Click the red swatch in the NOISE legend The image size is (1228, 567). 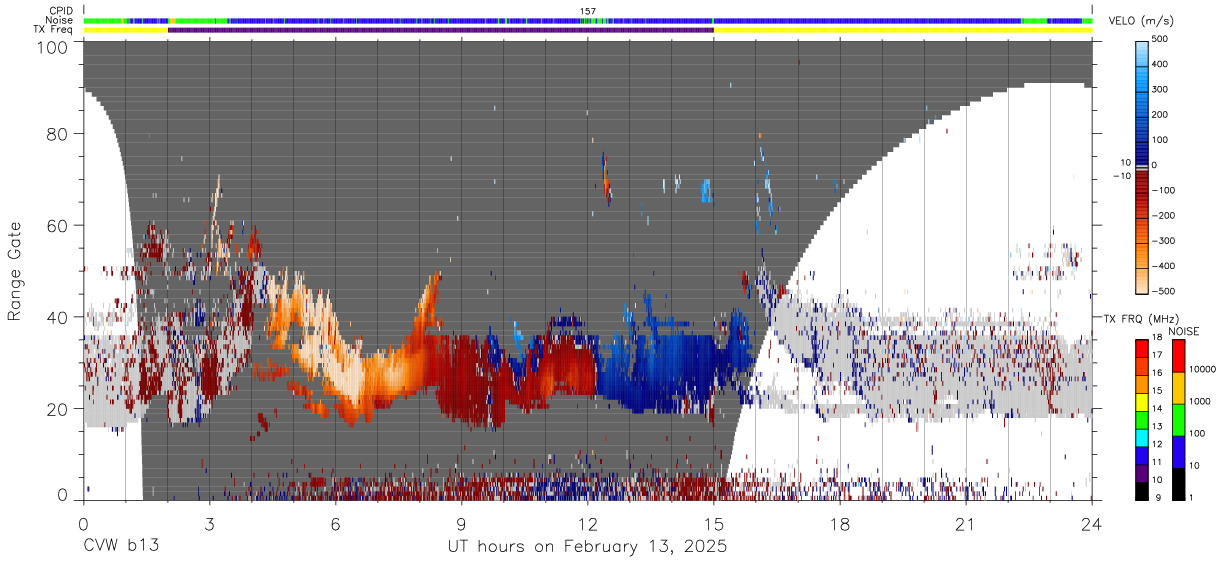pyautogui.click(x=1178, y=354)
